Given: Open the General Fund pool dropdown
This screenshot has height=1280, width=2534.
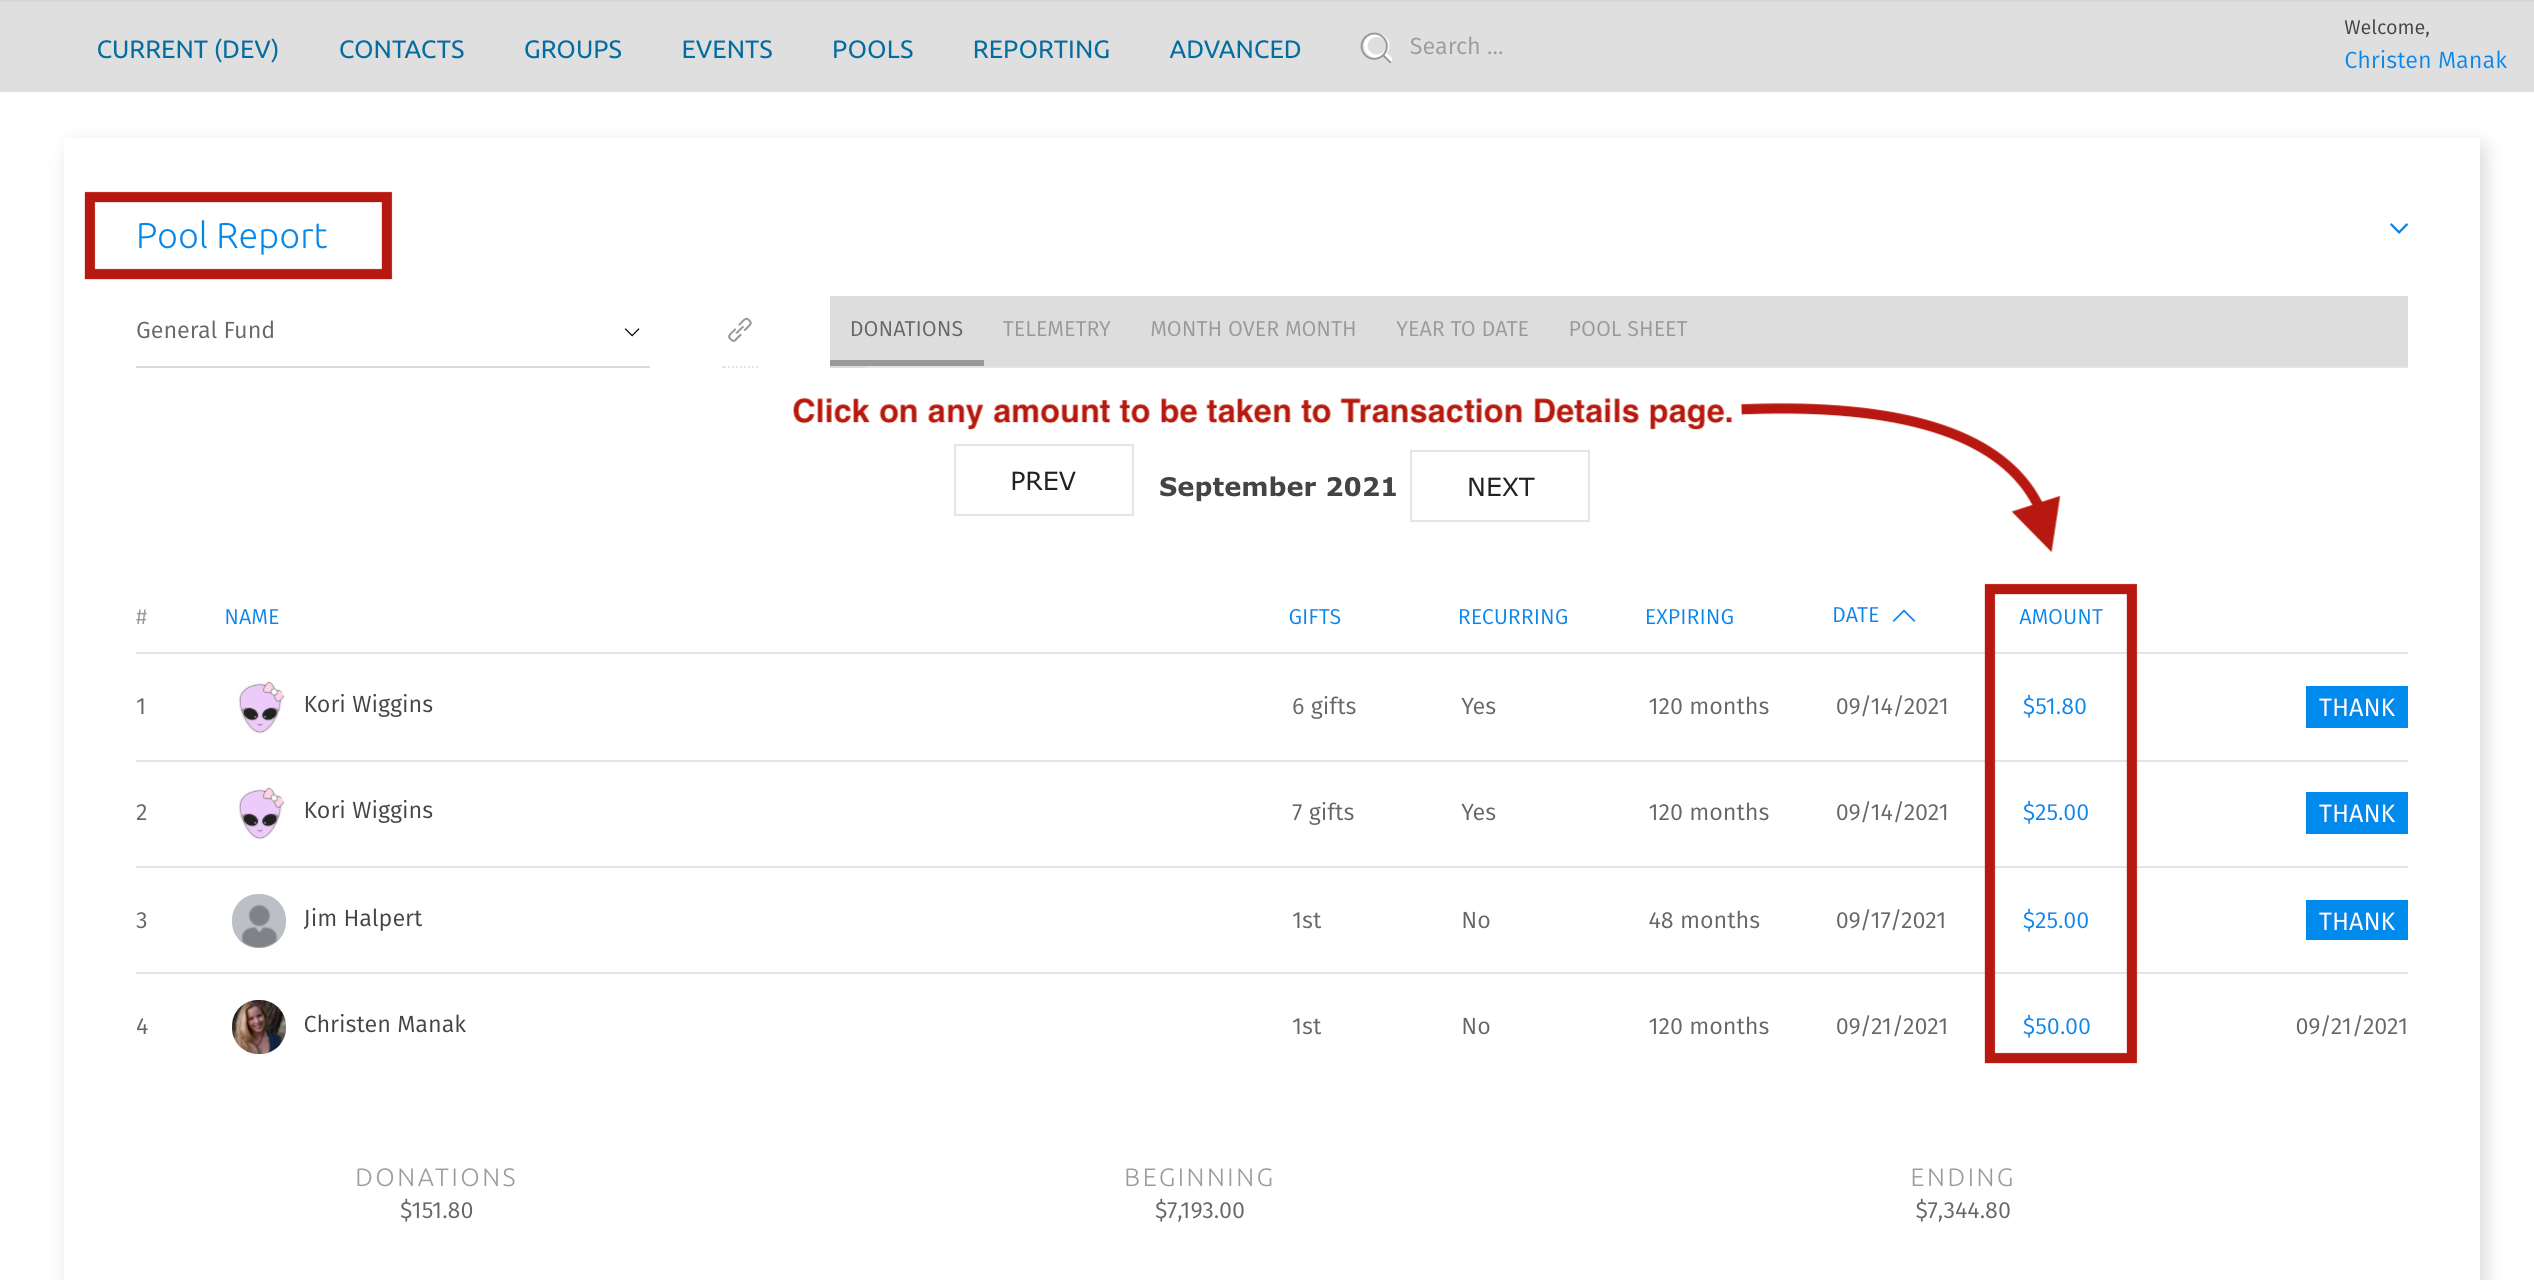Looking at the screenshot, I should (390, 331).
